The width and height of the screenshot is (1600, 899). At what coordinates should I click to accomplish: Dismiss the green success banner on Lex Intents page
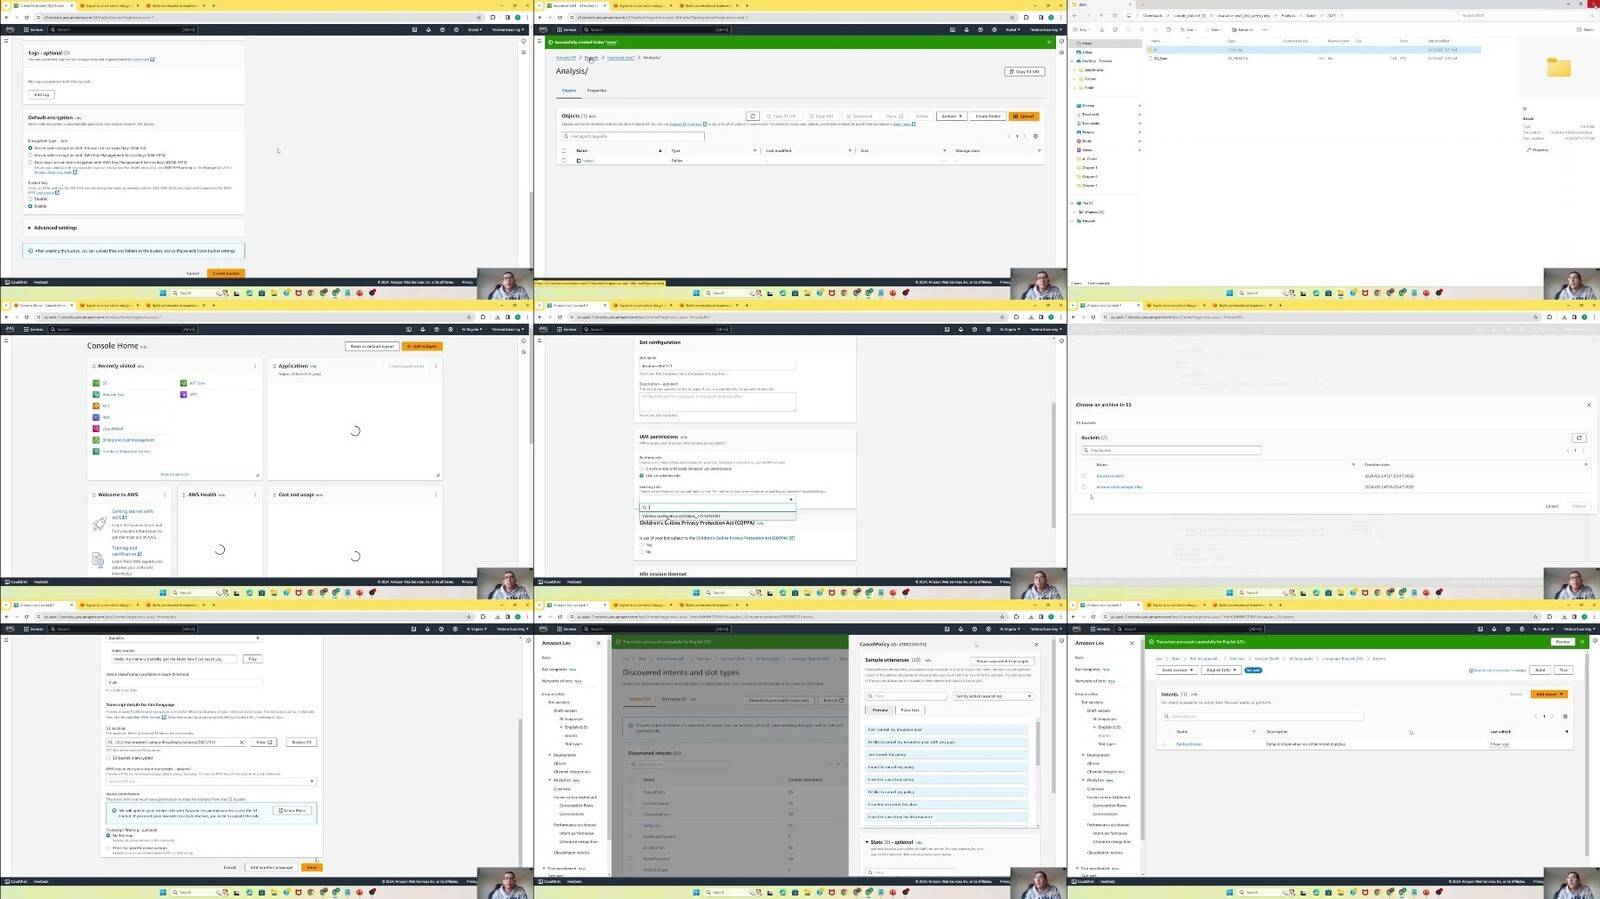click(x=1582, y=642)
